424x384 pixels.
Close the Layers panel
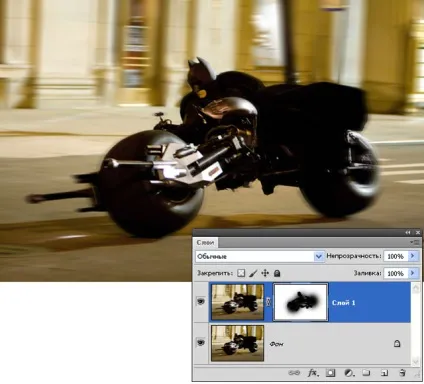[x=418, y=232]
